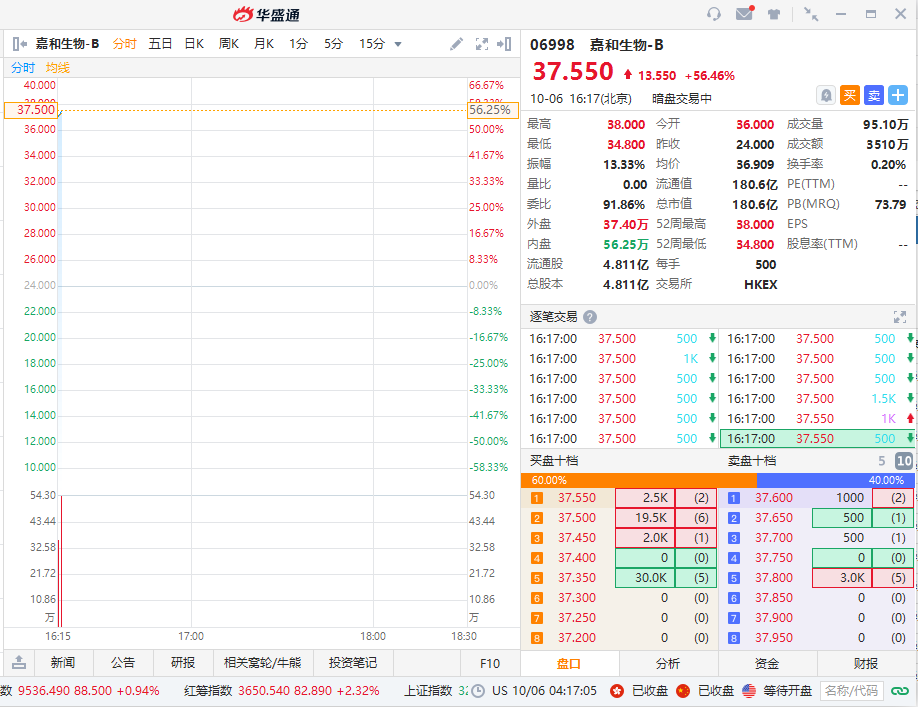The image size is (918, 707).
Task: Click the orange 买 buy button
Action: (849, 95)
